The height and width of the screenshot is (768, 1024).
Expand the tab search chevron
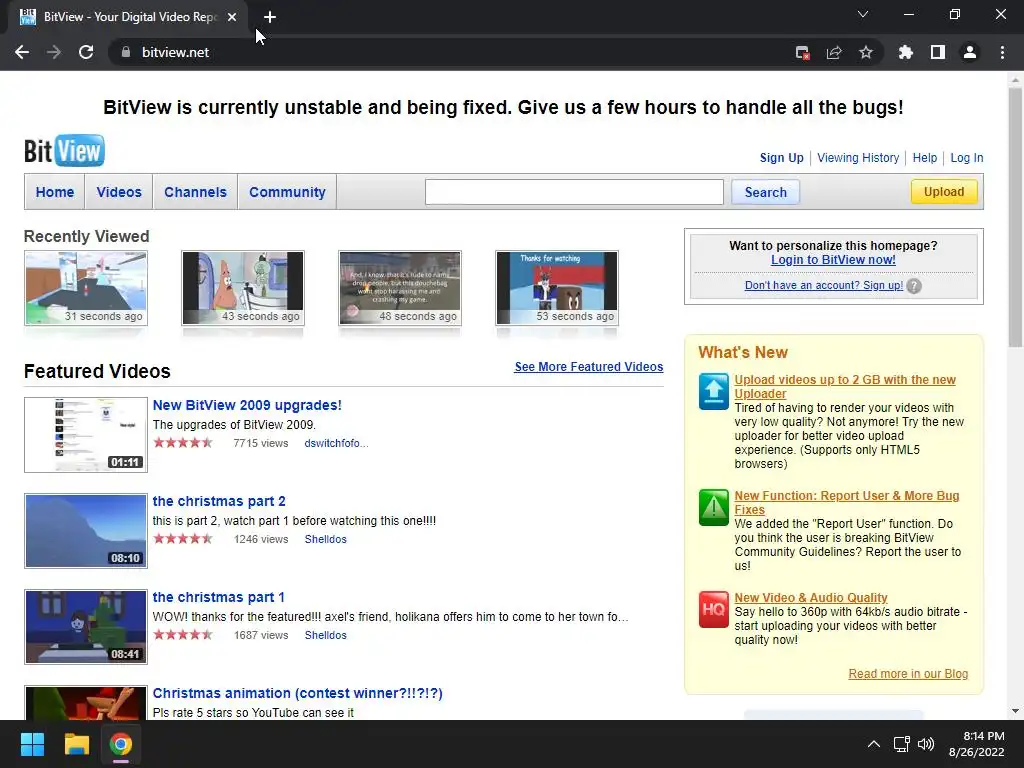click(x=863, y=14)
